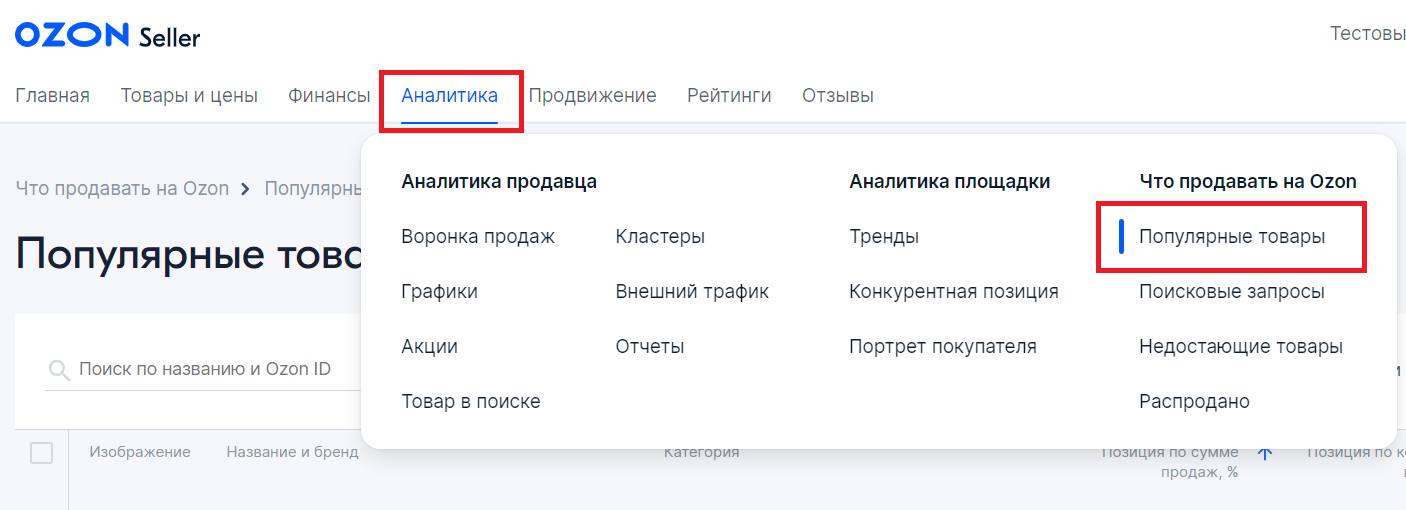This screenshot has width=1406, height=510.
Task: Select Конкурентная позиция menu item
Action: [x=954, y=292]
